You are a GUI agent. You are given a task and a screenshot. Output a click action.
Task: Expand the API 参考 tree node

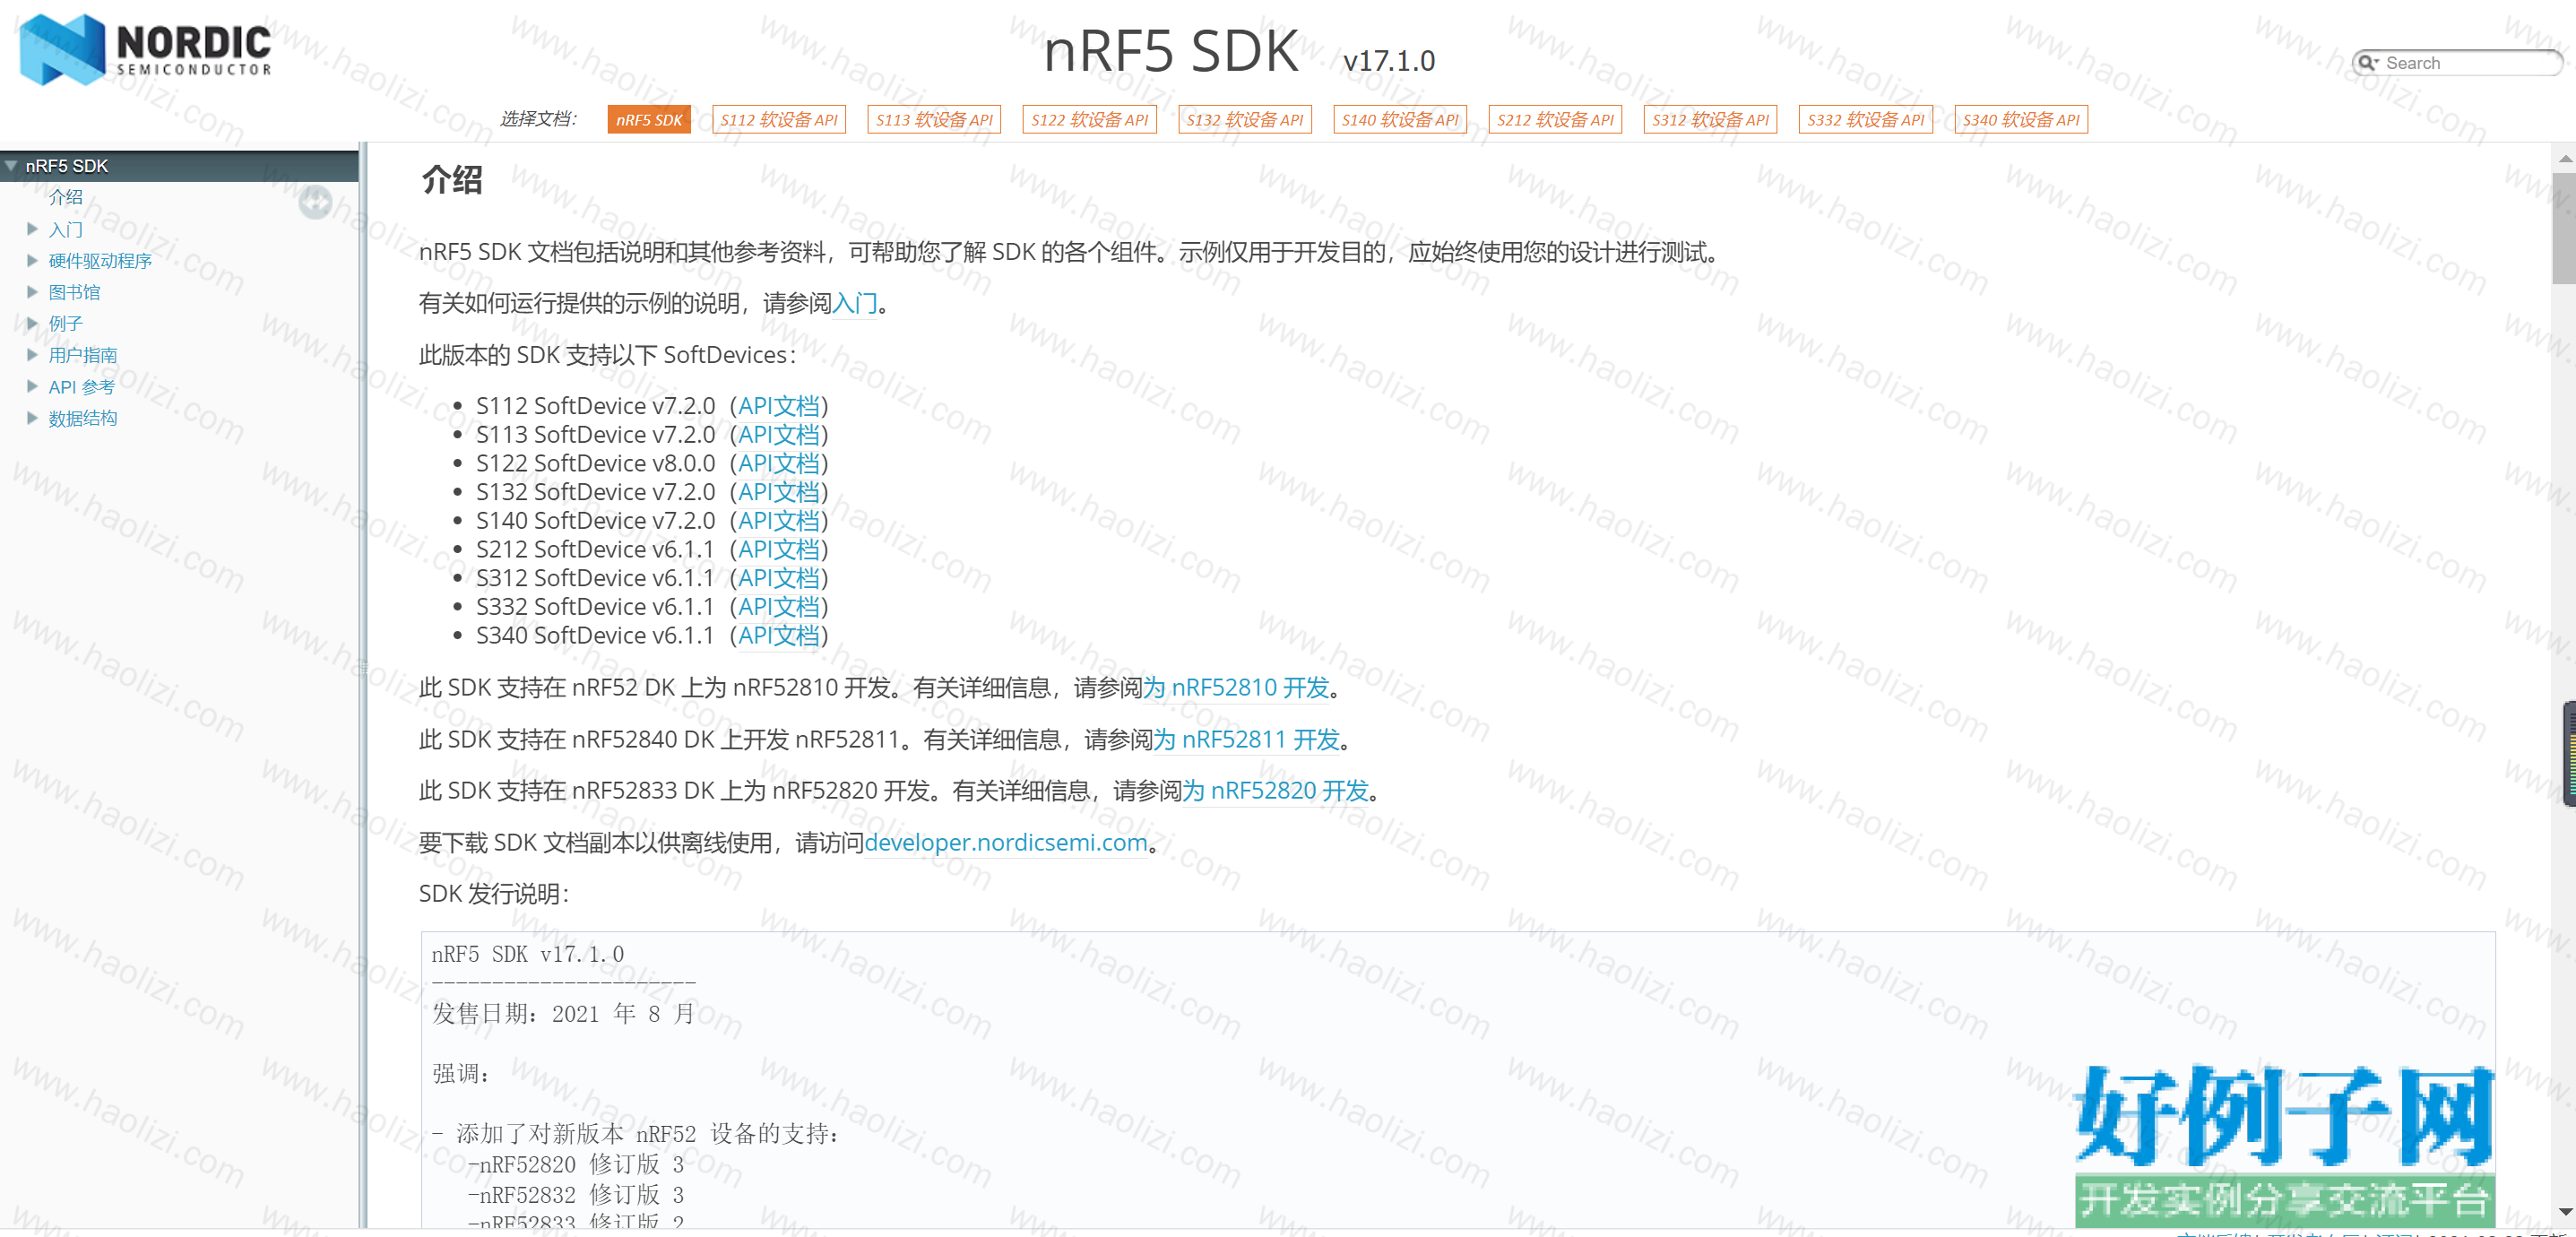coord(32,386)
